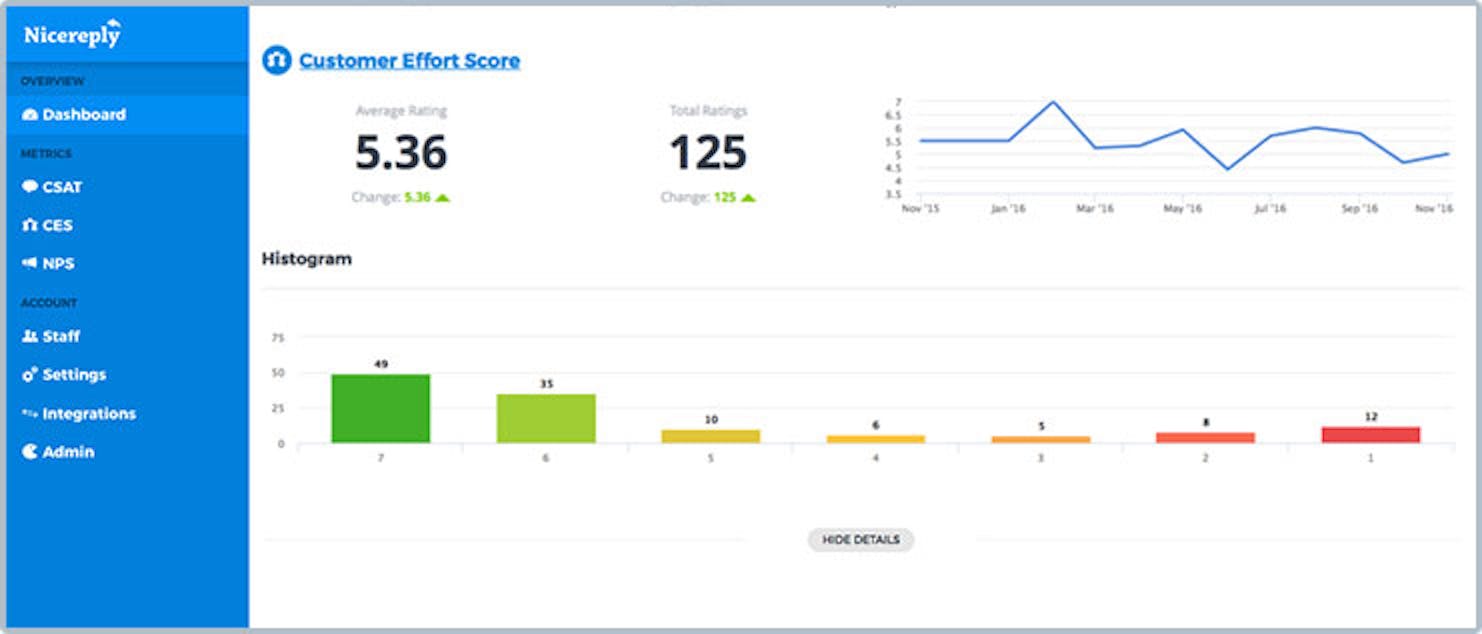Click the Average Rating label
1482x634 pixels.
coord(401,111)
